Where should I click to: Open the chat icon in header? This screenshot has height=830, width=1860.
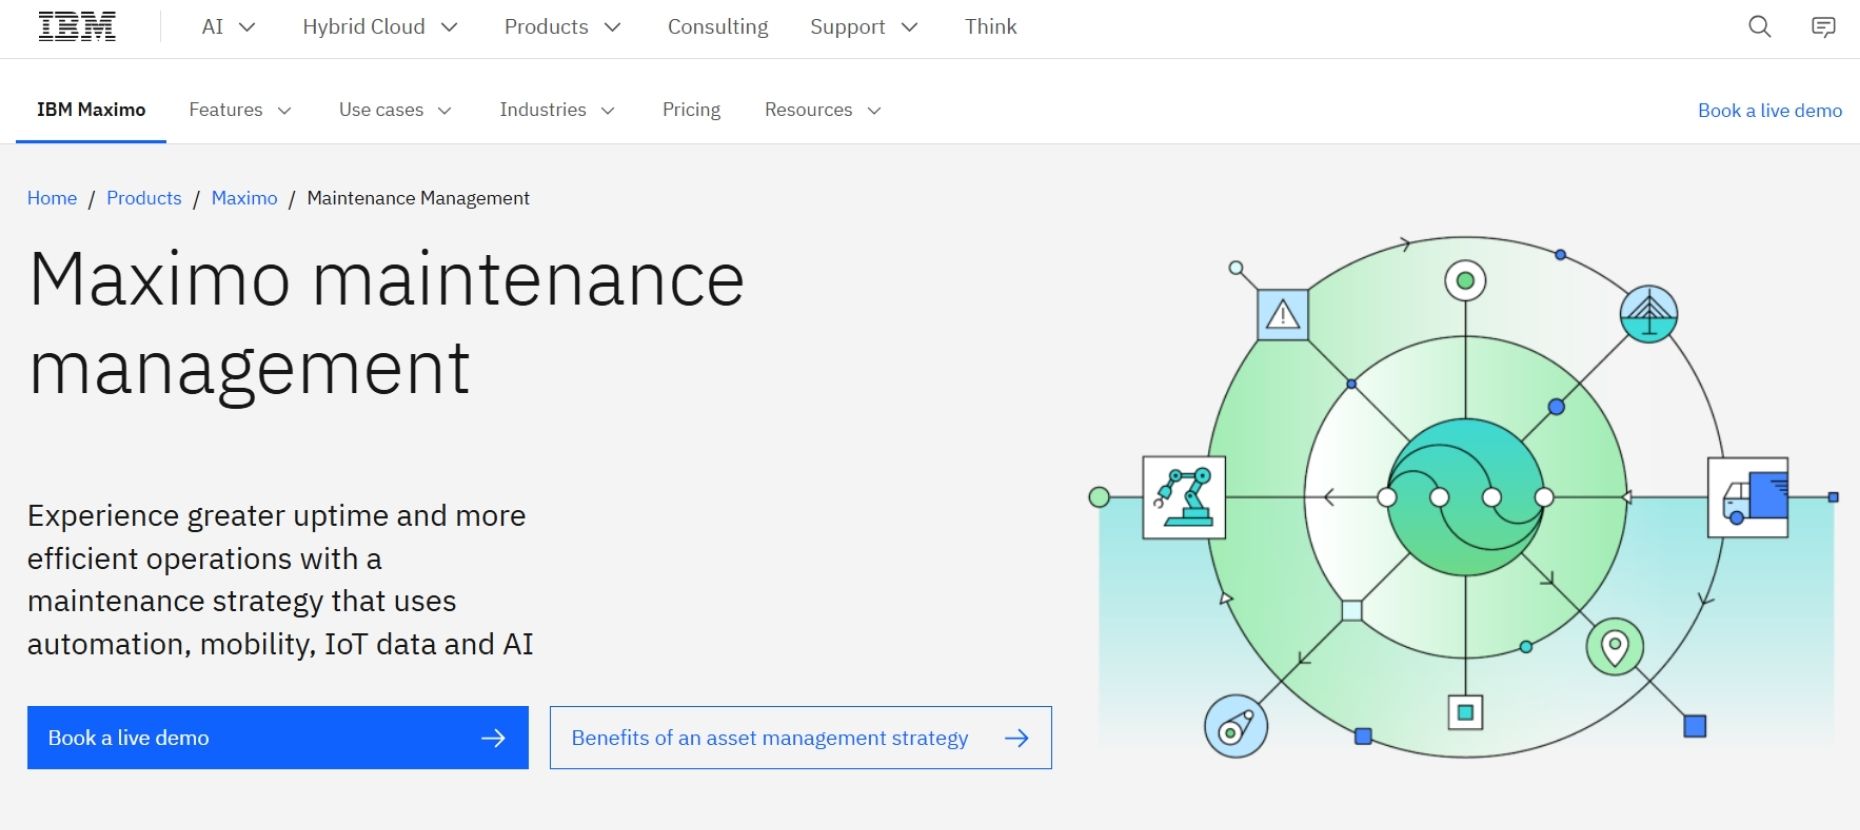pos(1823,27)
